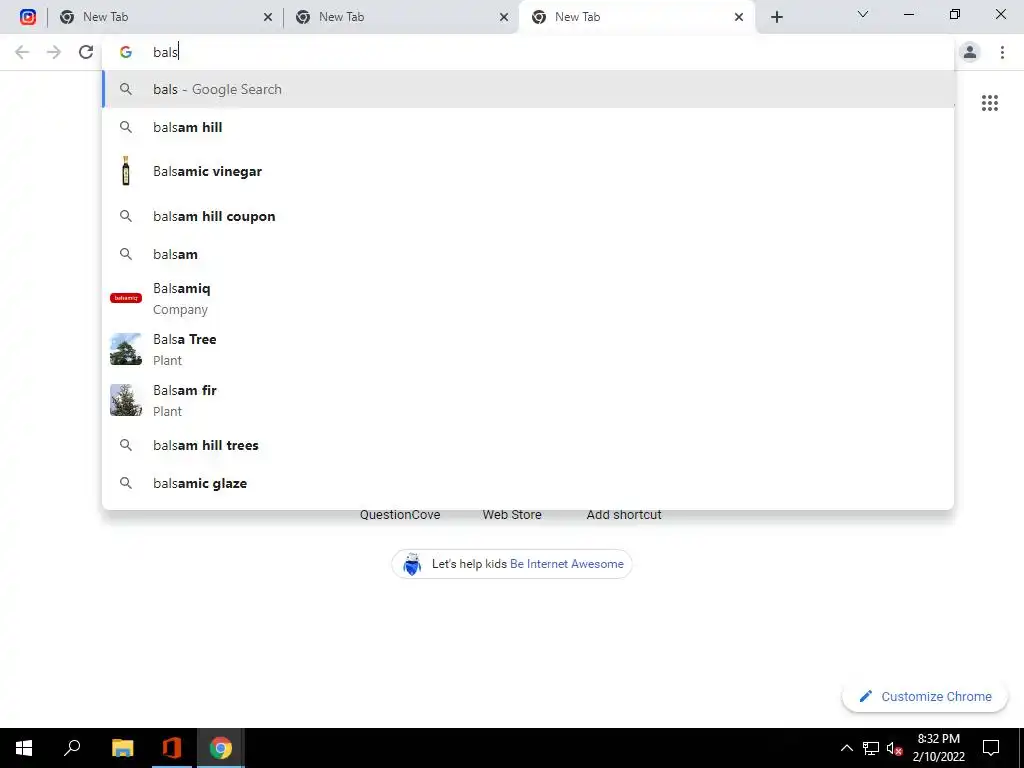Image resolution: width=1024 pixels, height=768 pixels.
Task: Click the muted volume tray icon
Action: tap(894, 748)
